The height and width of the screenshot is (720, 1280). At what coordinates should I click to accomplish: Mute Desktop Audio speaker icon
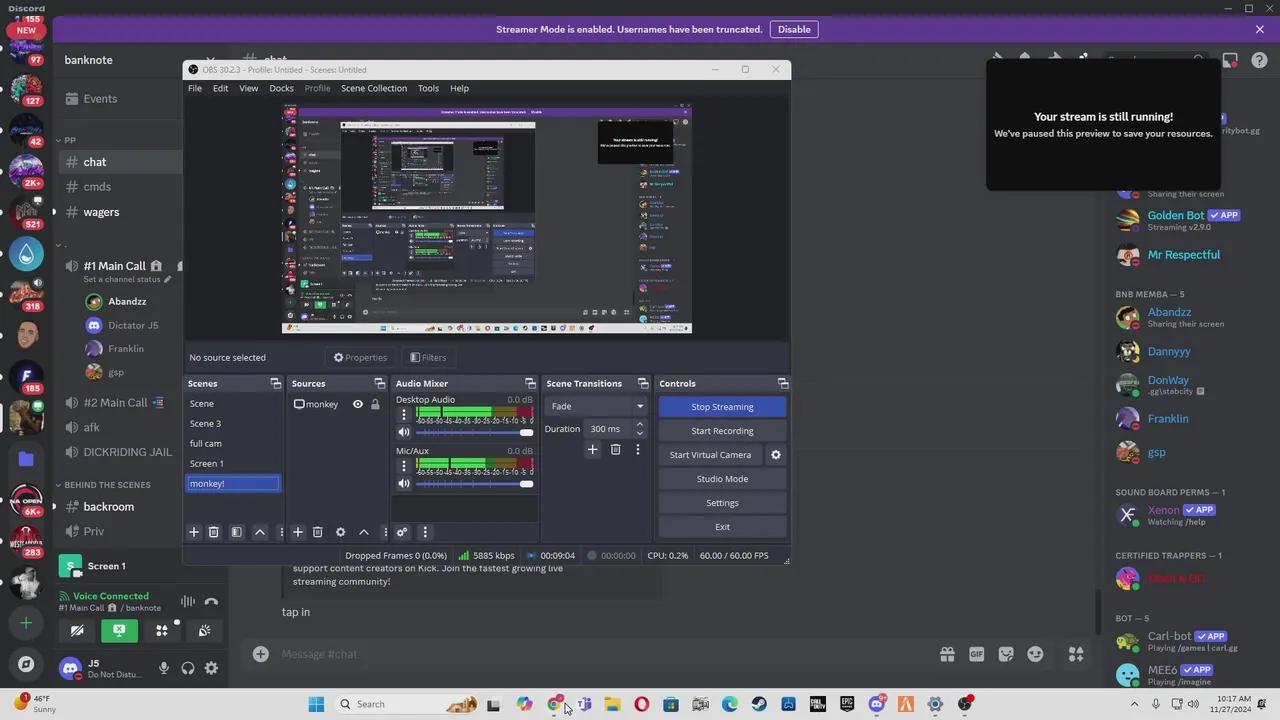[x=403, y=431]
